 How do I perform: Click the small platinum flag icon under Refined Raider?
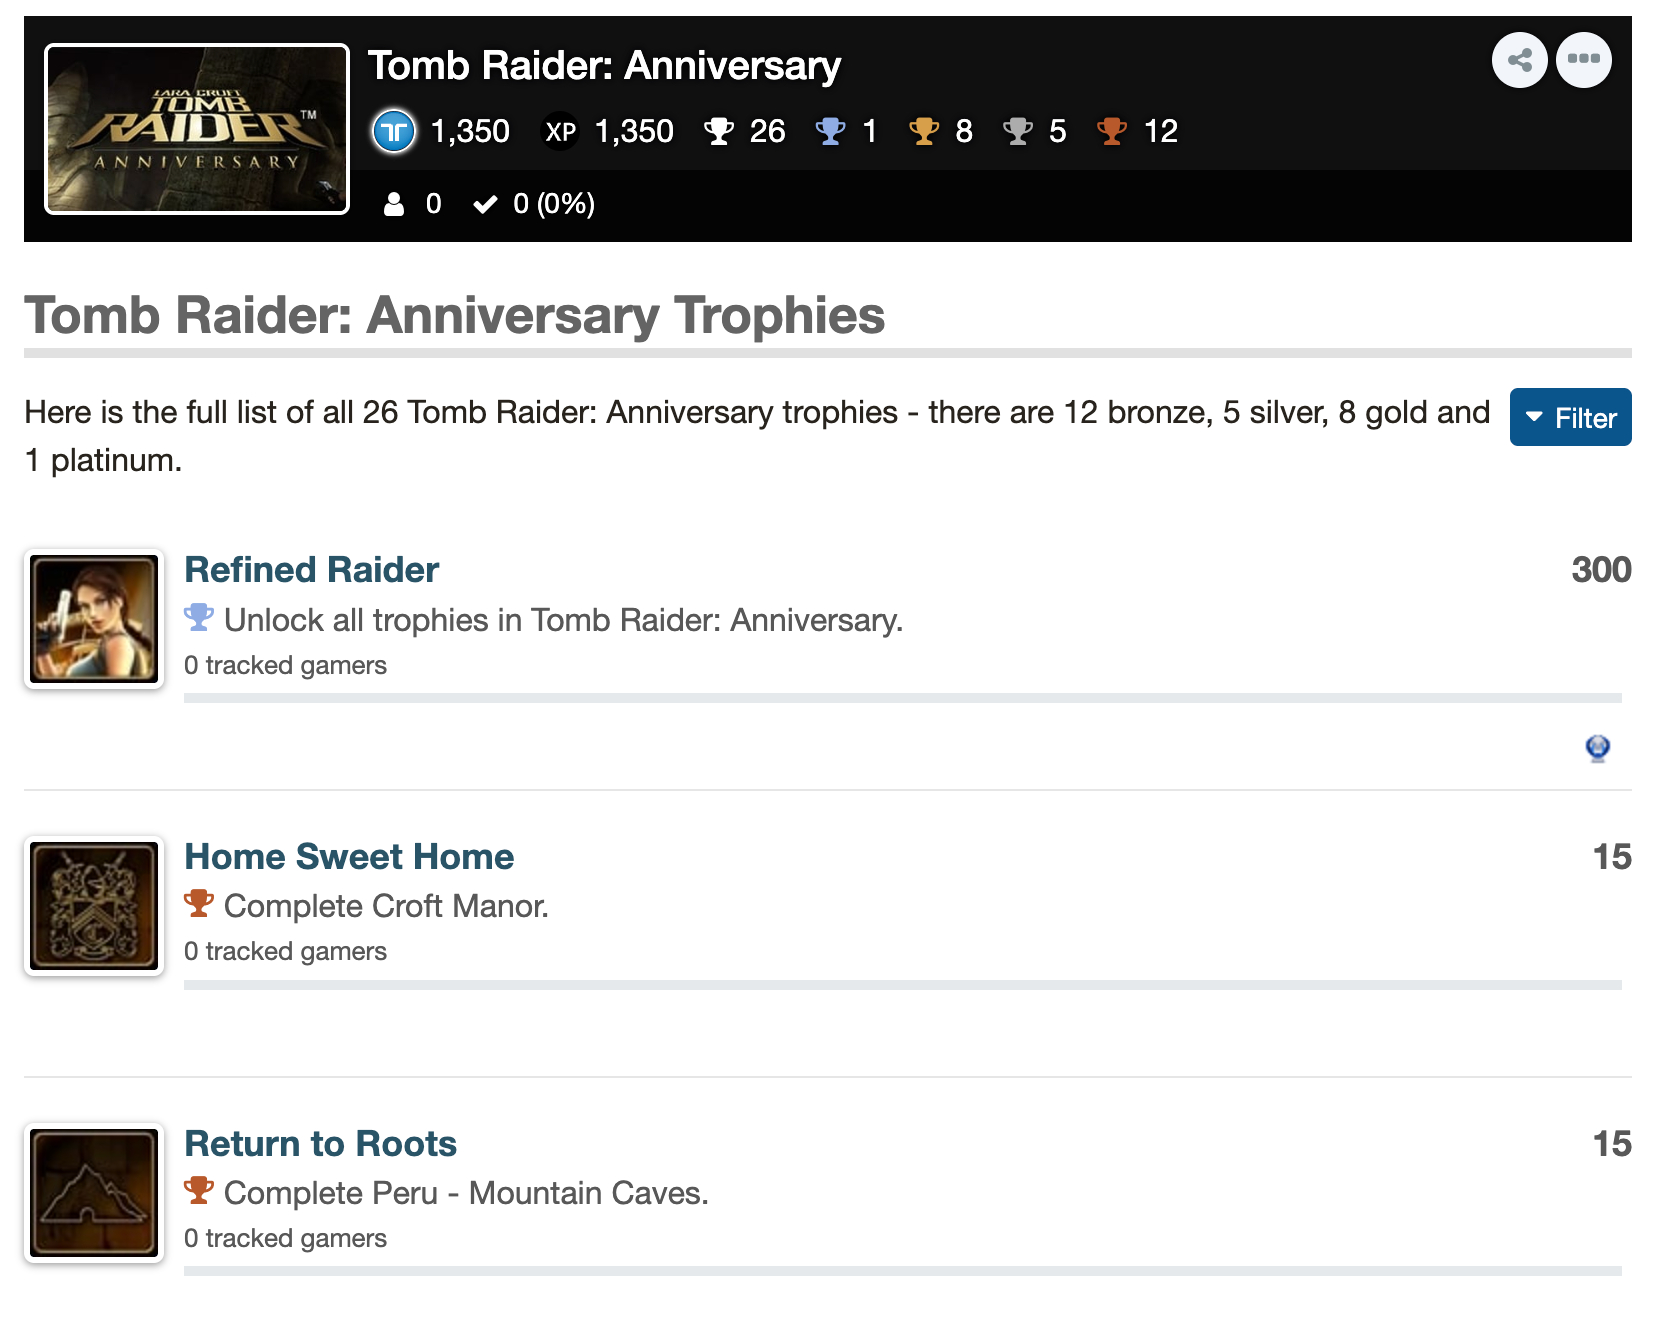coord(1598,748)
